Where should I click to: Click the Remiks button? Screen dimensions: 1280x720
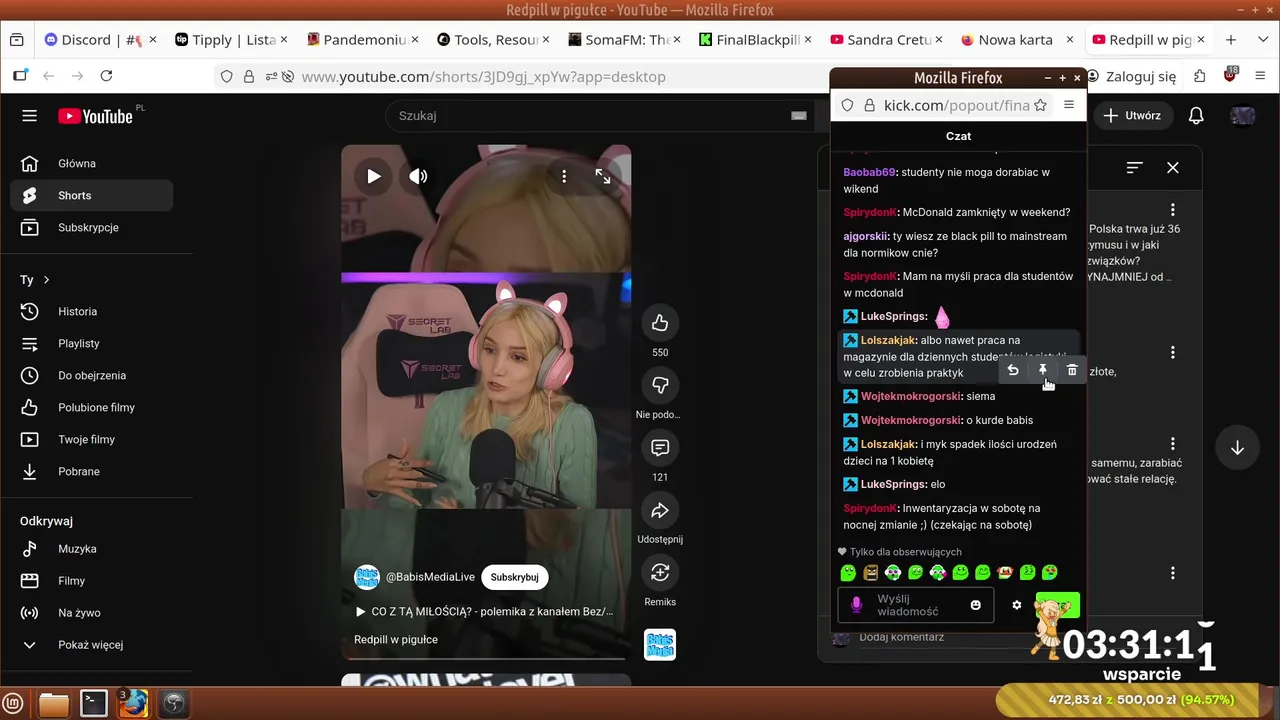click(x=660, y=573)
